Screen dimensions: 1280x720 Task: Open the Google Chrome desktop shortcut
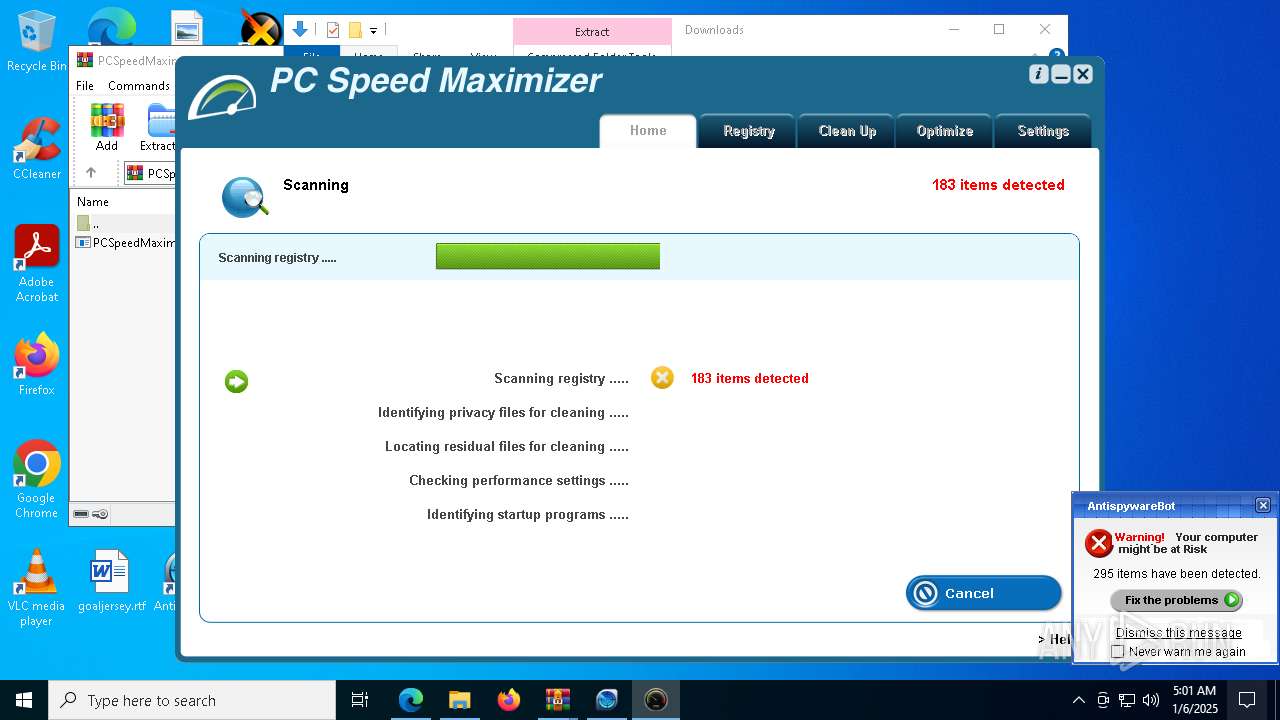(37, 480)
